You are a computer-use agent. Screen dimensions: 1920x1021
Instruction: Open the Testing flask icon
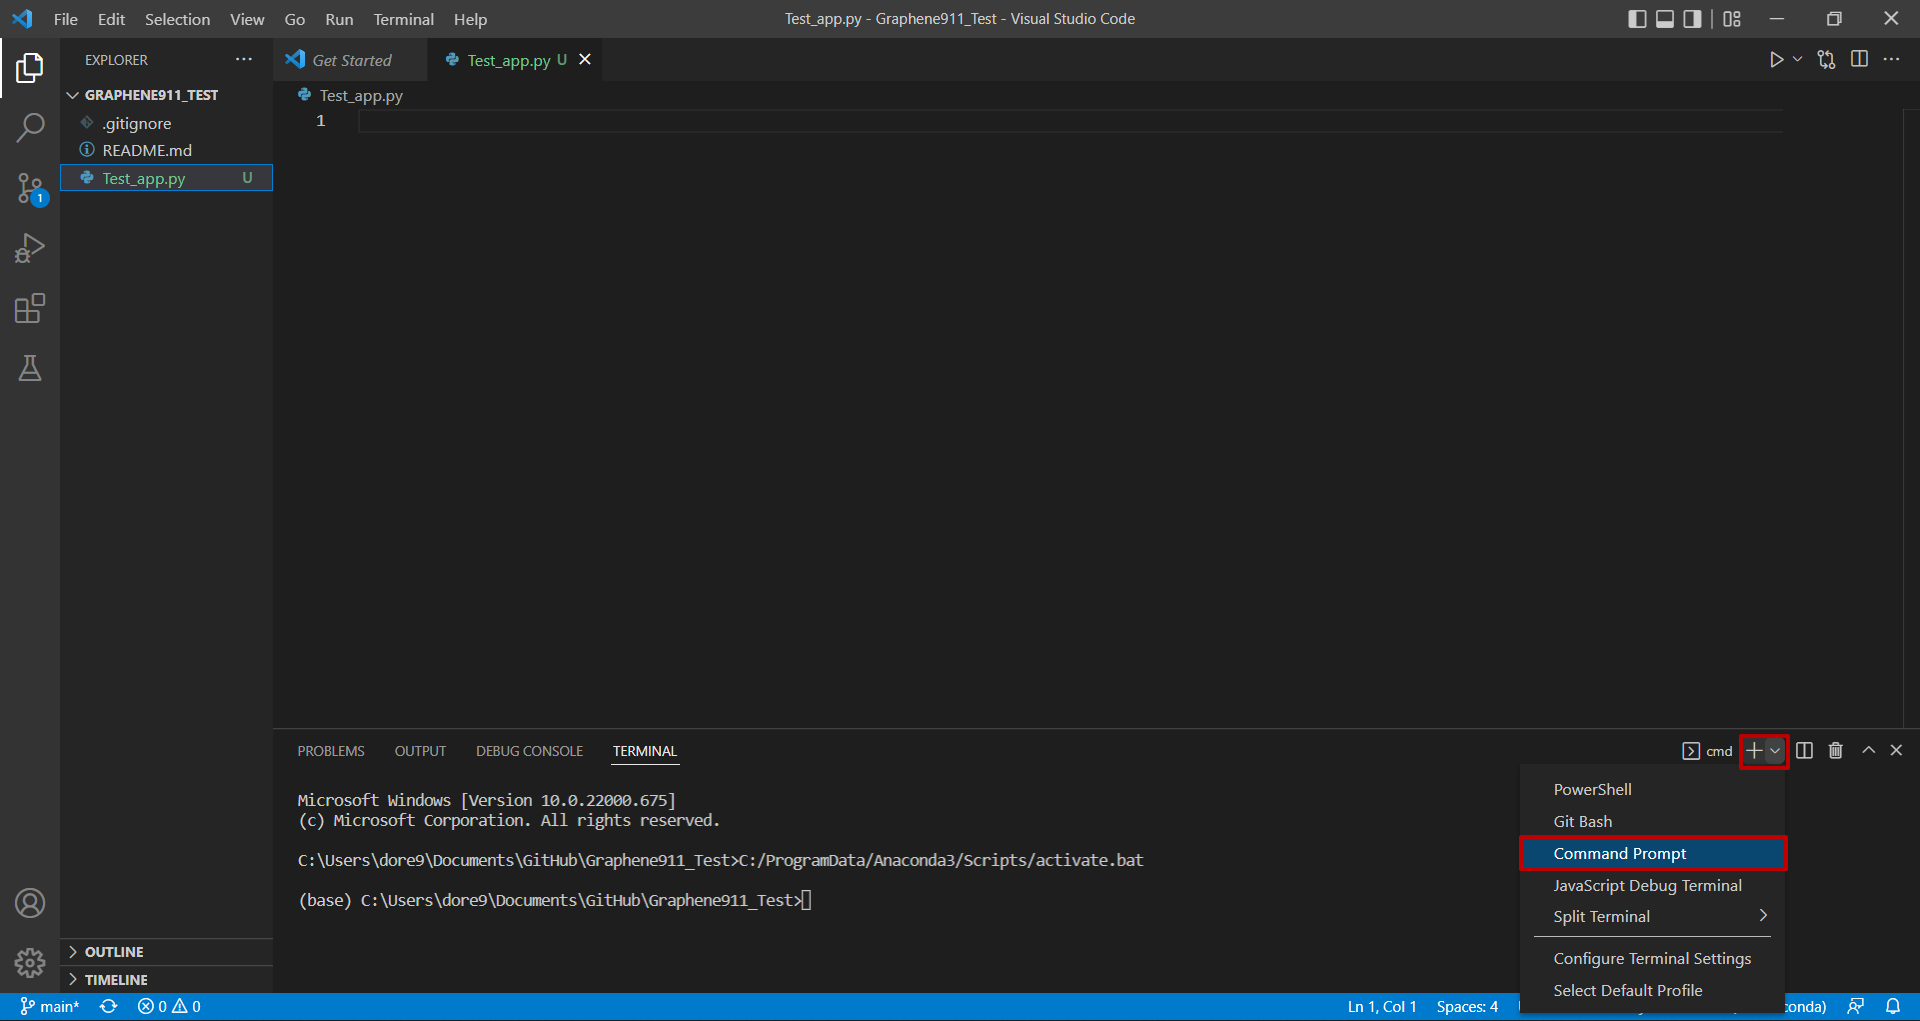[30, 368]
